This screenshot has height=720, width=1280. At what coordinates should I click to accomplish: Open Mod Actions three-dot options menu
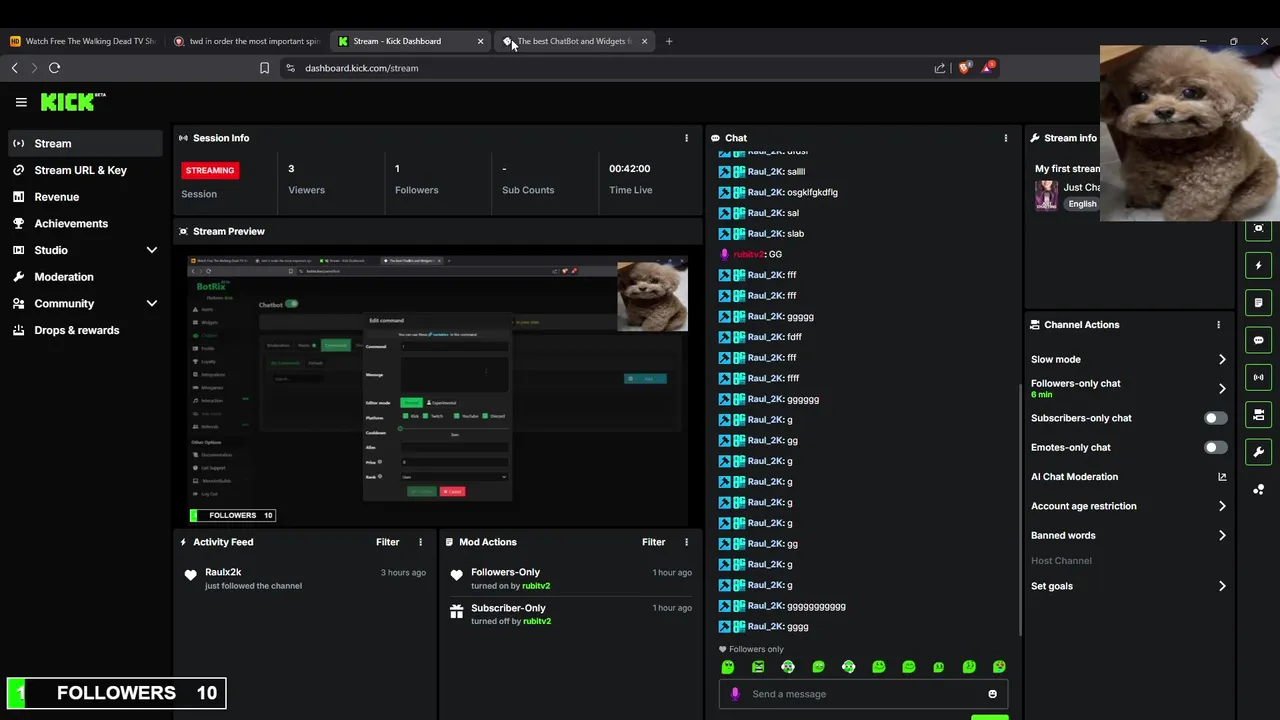tap(686, 542)
